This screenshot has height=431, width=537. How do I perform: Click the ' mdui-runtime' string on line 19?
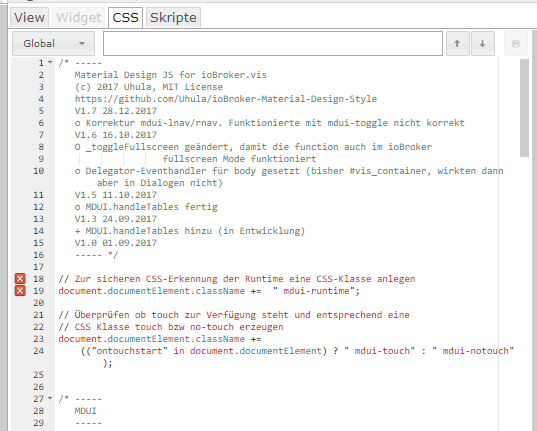pyautogui.click(x=314, y=291)
